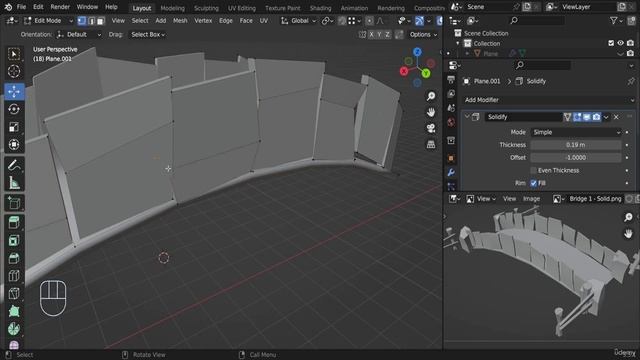Viewport: 640px width, 360px height.
Task: Switch to the UV Editing workspace tab
Action: click(x=242, y=8)
